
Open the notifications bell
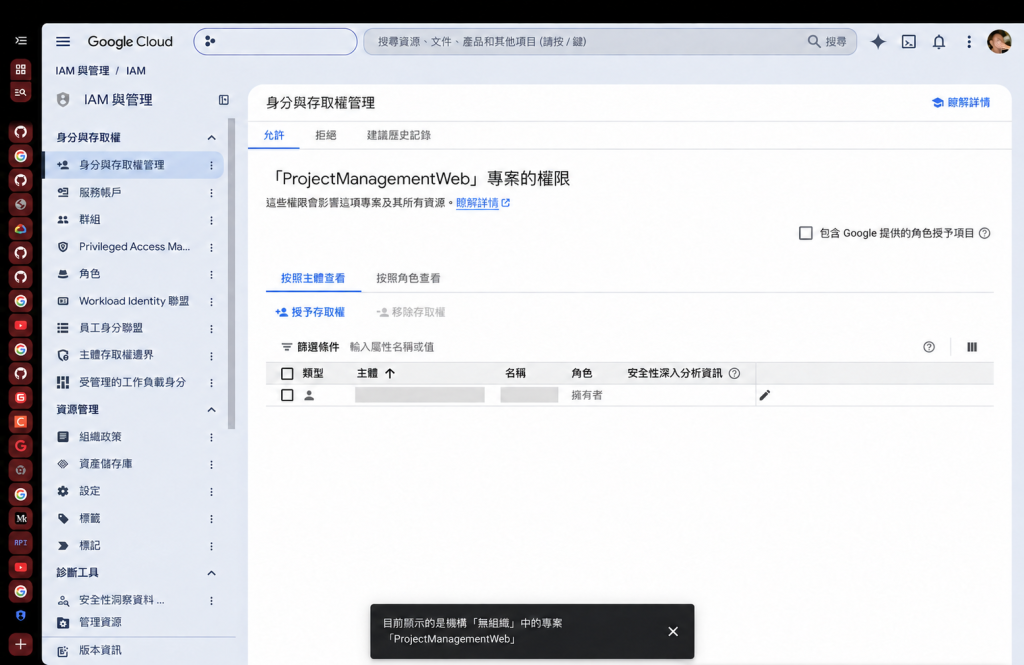click(938, 42)
